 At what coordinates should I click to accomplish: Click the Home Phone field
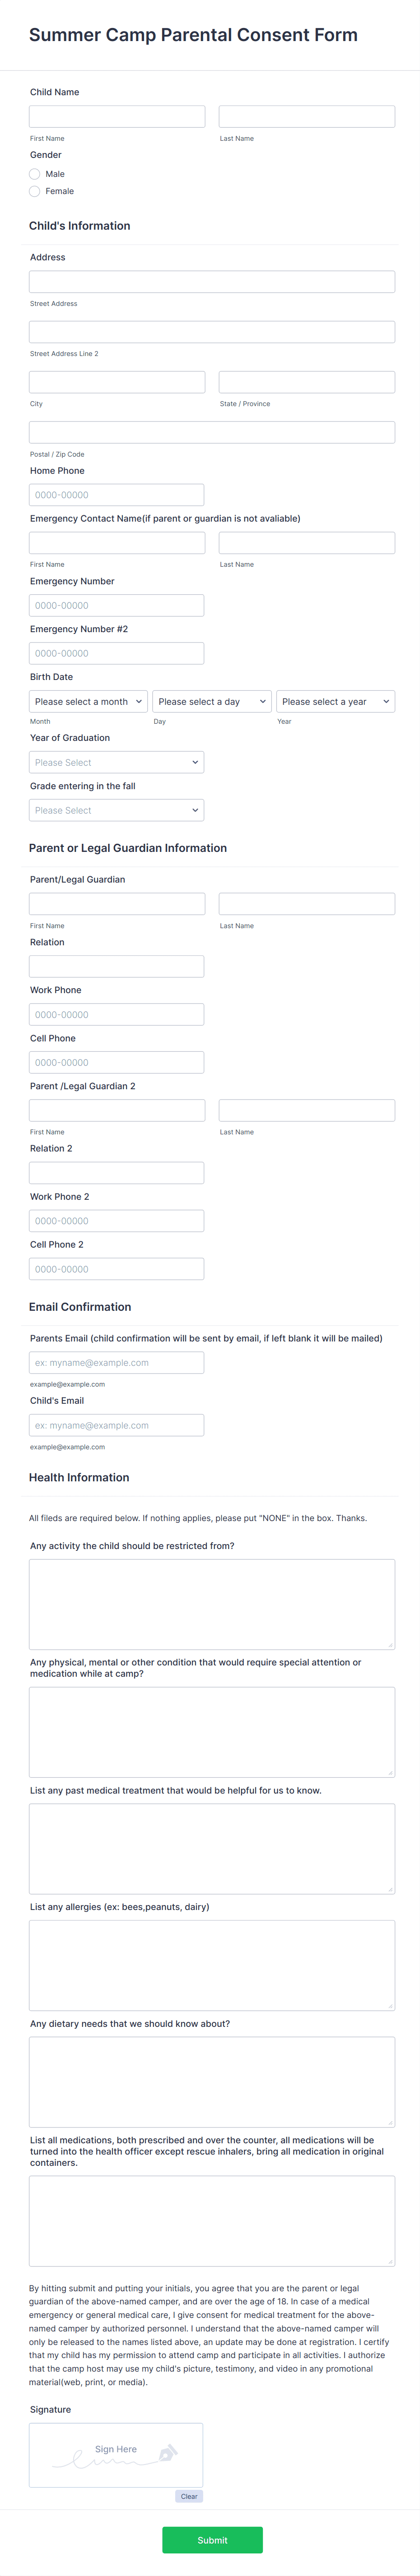116,494
